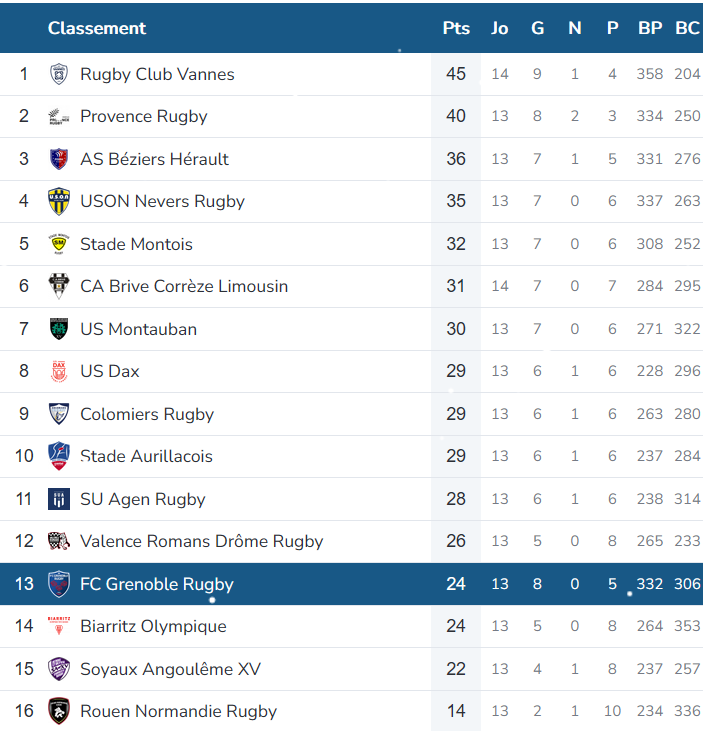Click the USON Nevers yellow-blue crest
The width and height of the screenshot is (703, 731).
pos(59,201)
